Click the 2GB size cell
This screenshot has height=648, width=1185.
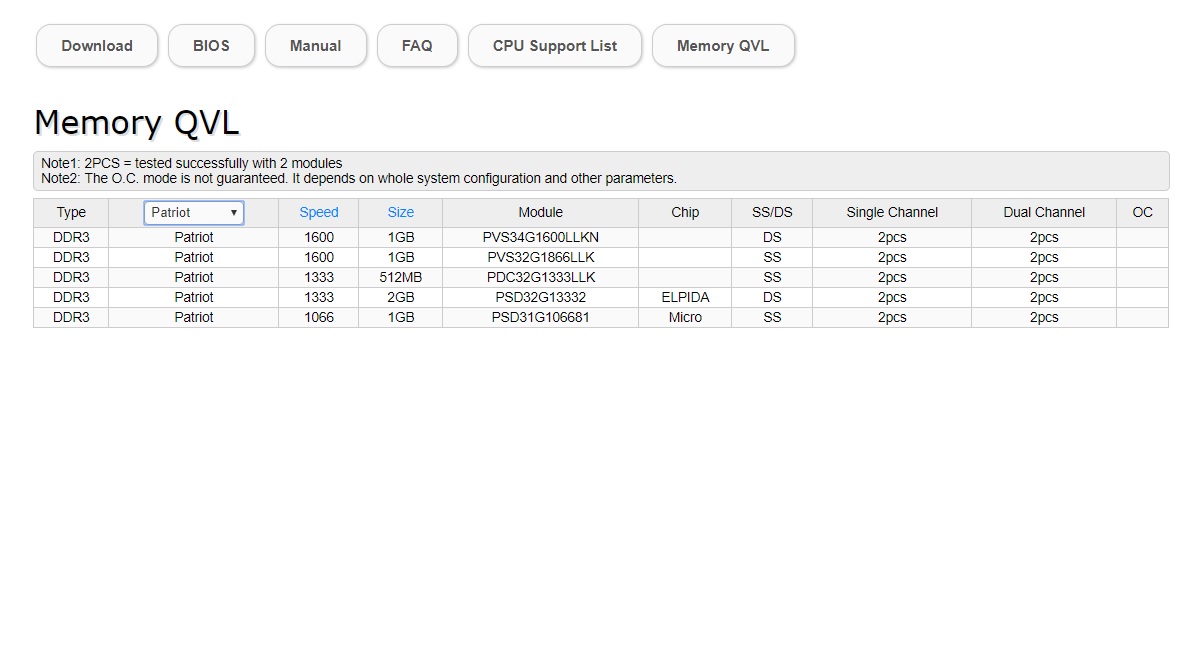tap(401, 297)
